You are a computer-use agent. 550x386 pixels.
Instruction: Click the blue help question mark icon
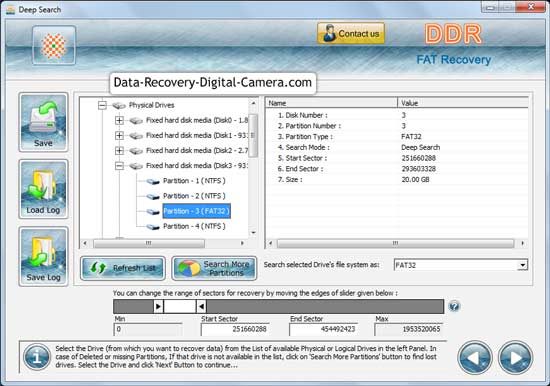[x=454, y=306]
